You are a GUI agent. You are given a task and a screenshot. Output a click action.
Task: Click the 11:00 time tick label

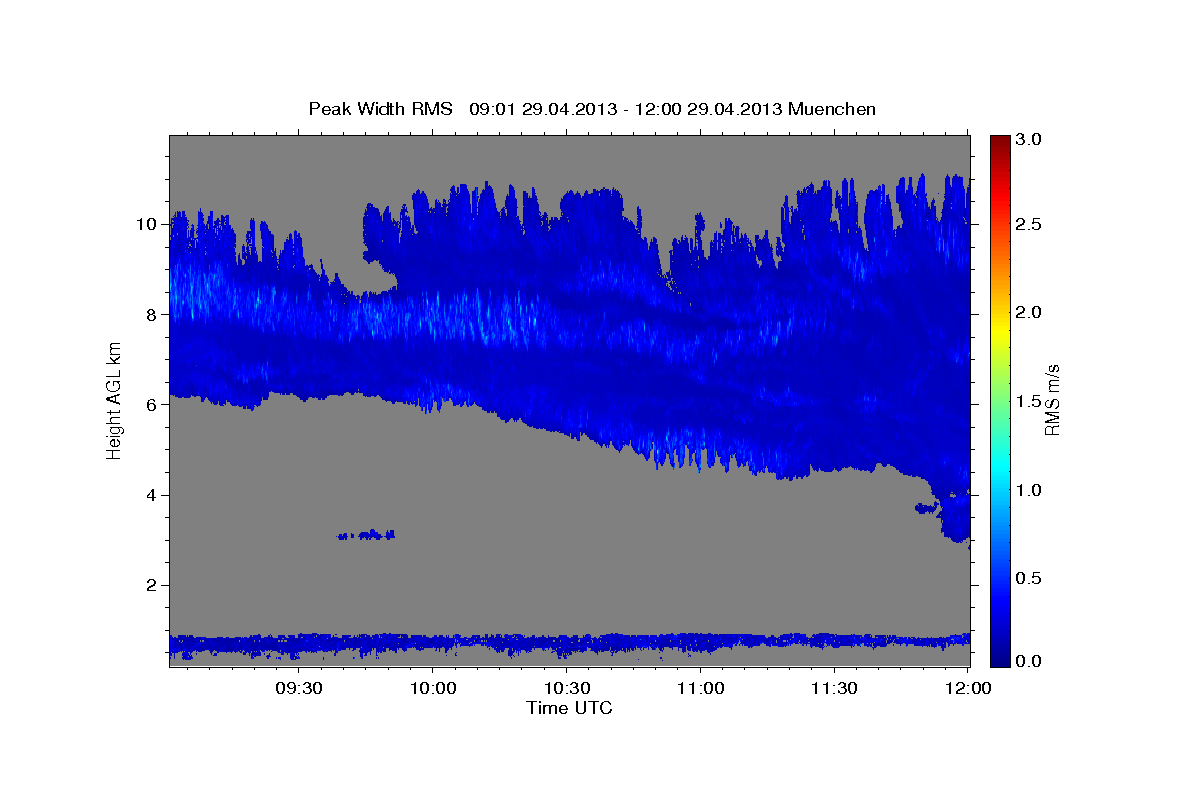[700, 688]
